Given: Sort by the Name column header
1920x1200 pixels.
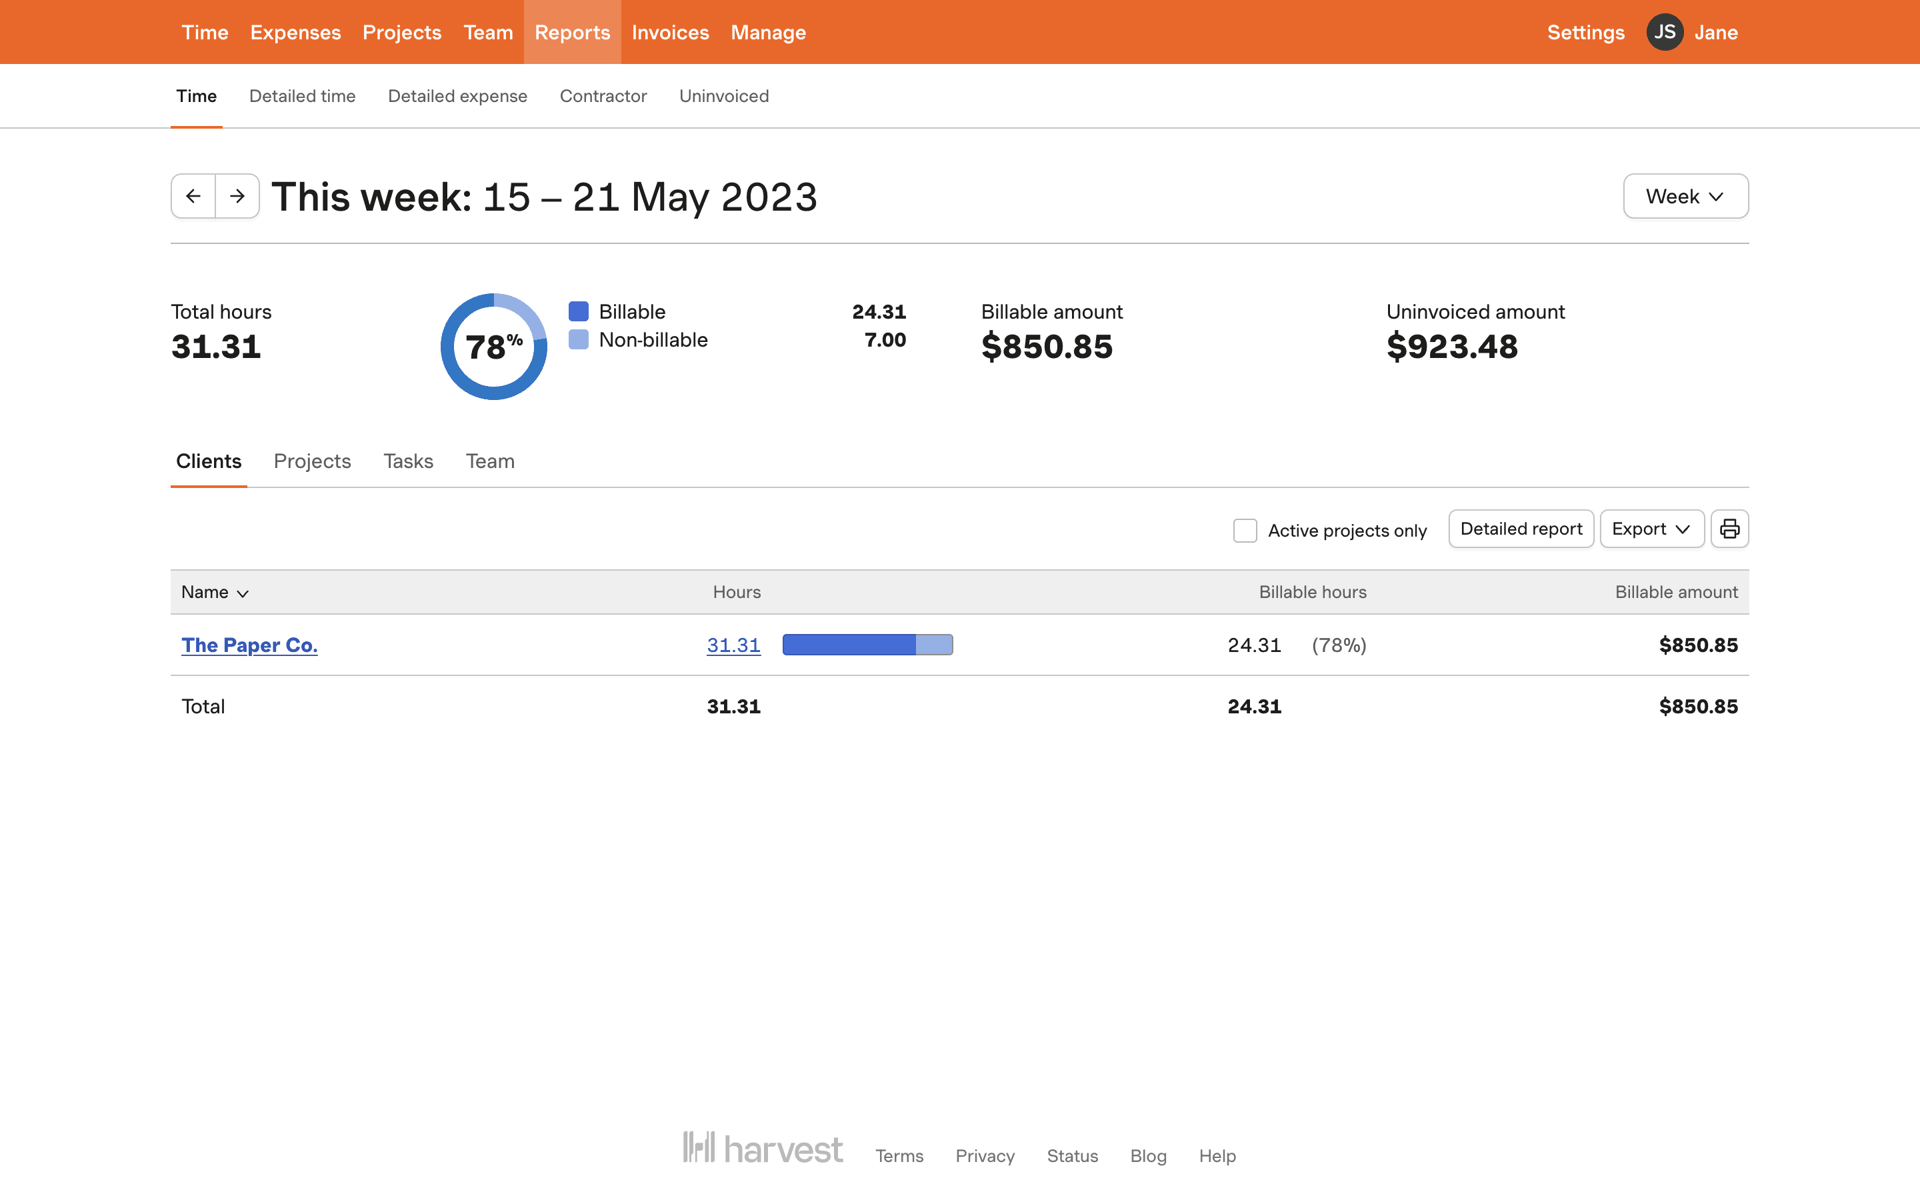Looking at the screenshot, I should point(215,592).
